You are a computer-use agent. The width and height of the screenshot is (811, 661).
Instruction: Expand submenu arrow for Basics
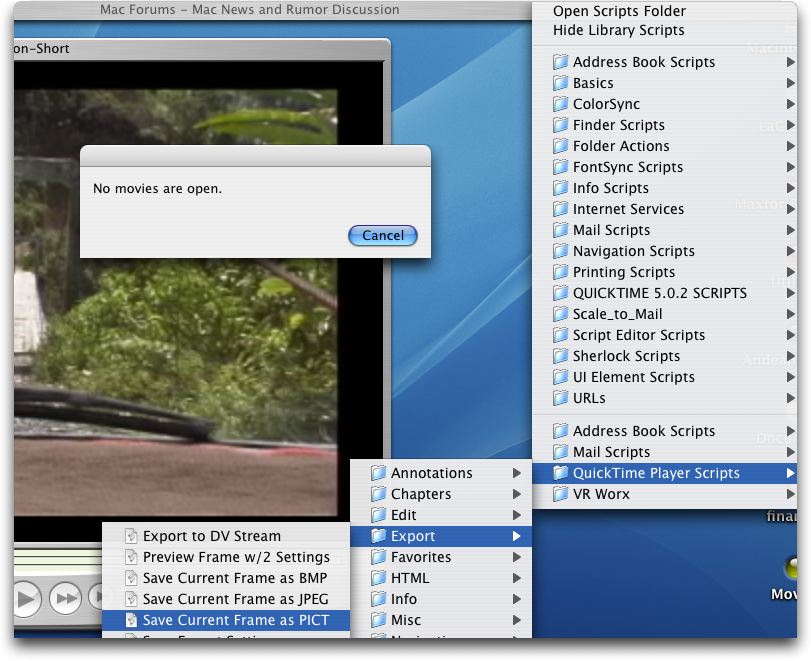pos(790,83)
